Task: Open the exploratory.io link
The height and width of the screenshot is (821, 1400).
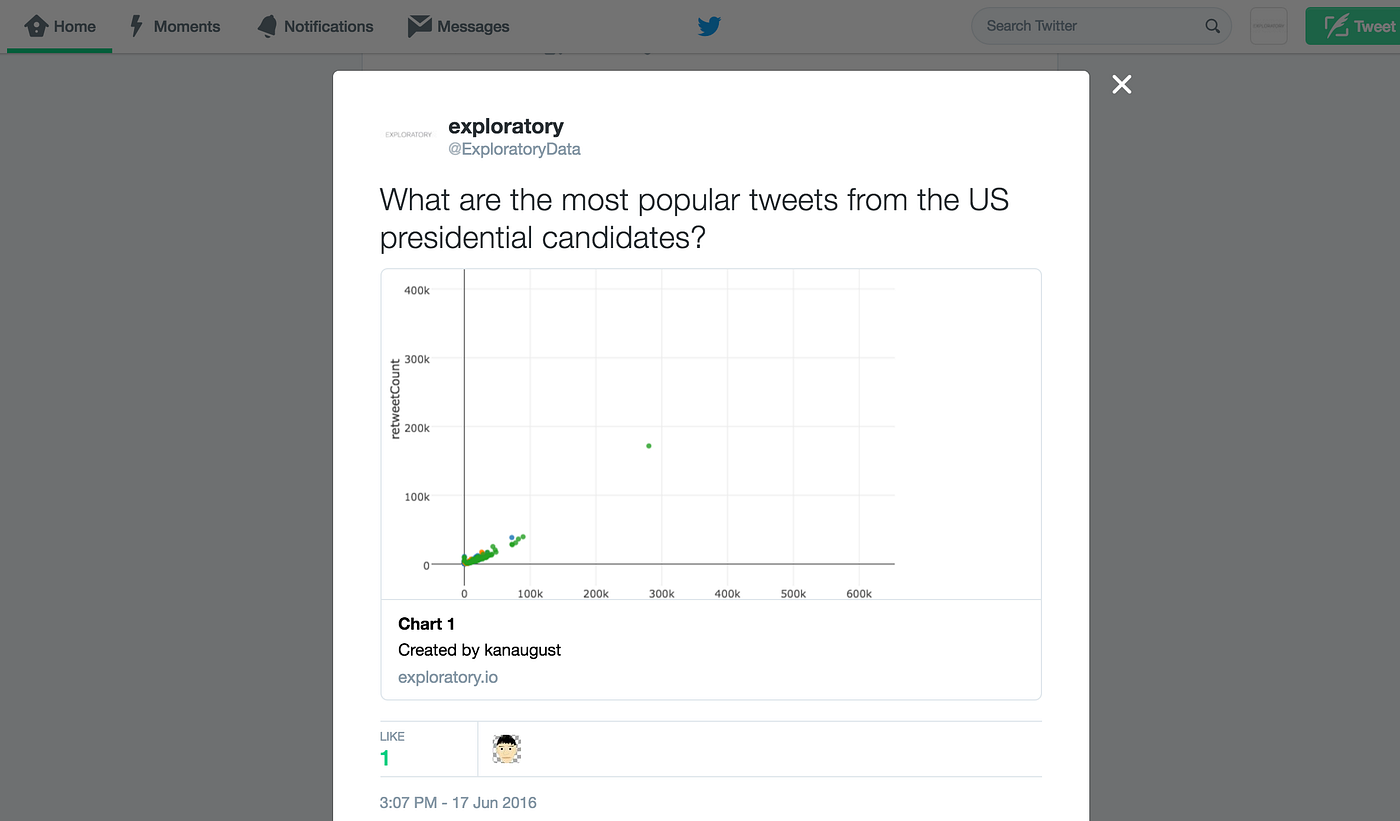Action: [447, 677]
